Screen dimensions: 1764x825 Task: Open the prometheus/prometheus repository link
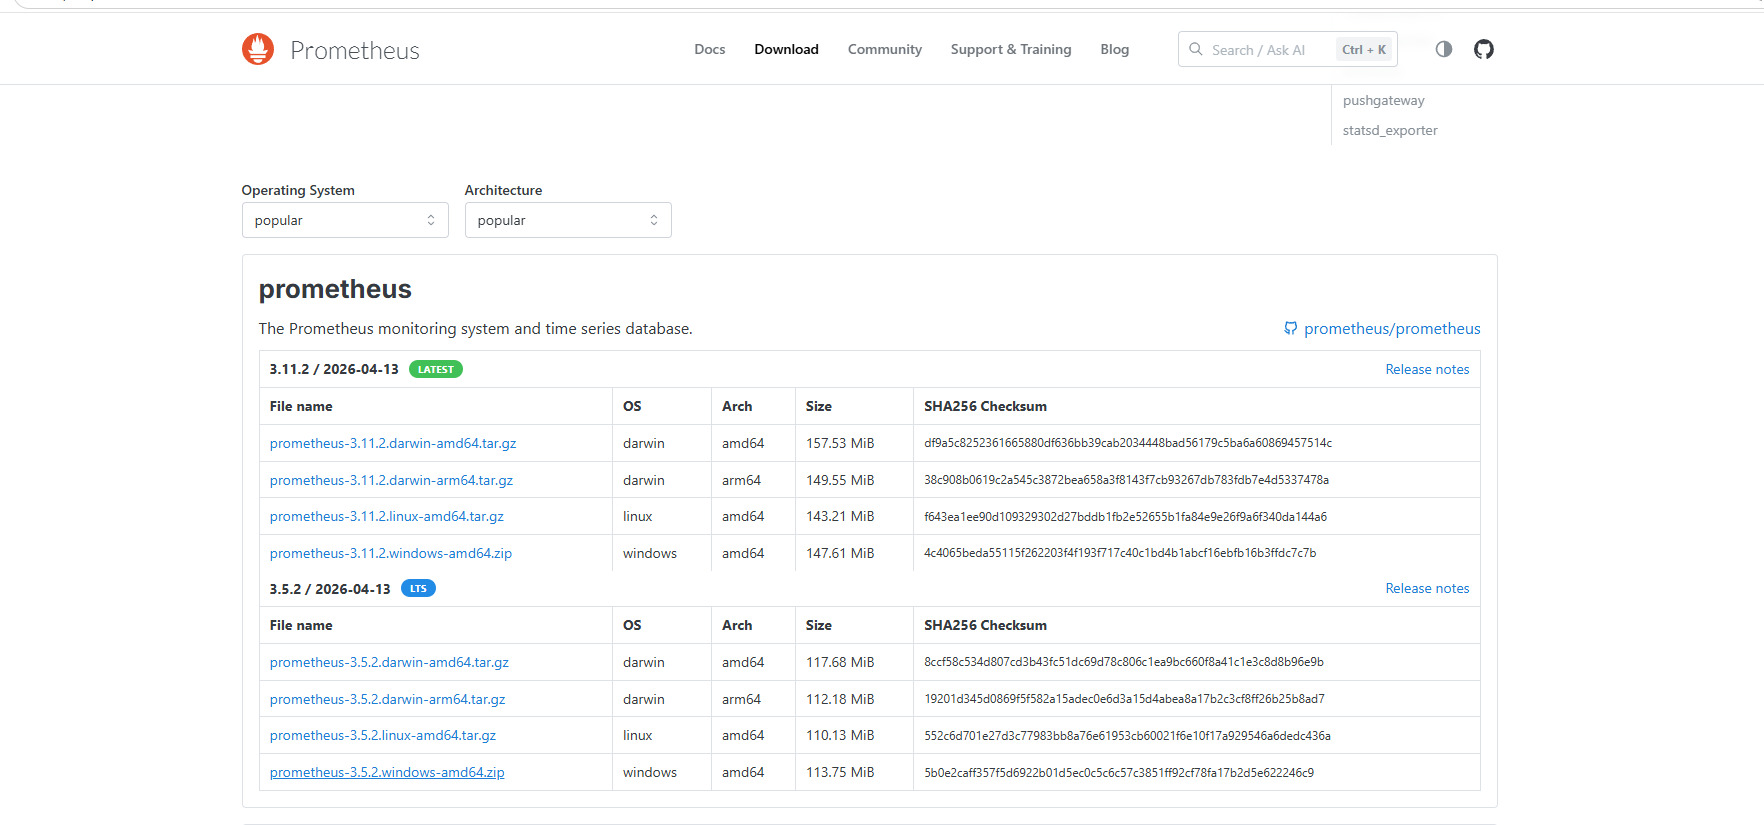pos(1392,328)
